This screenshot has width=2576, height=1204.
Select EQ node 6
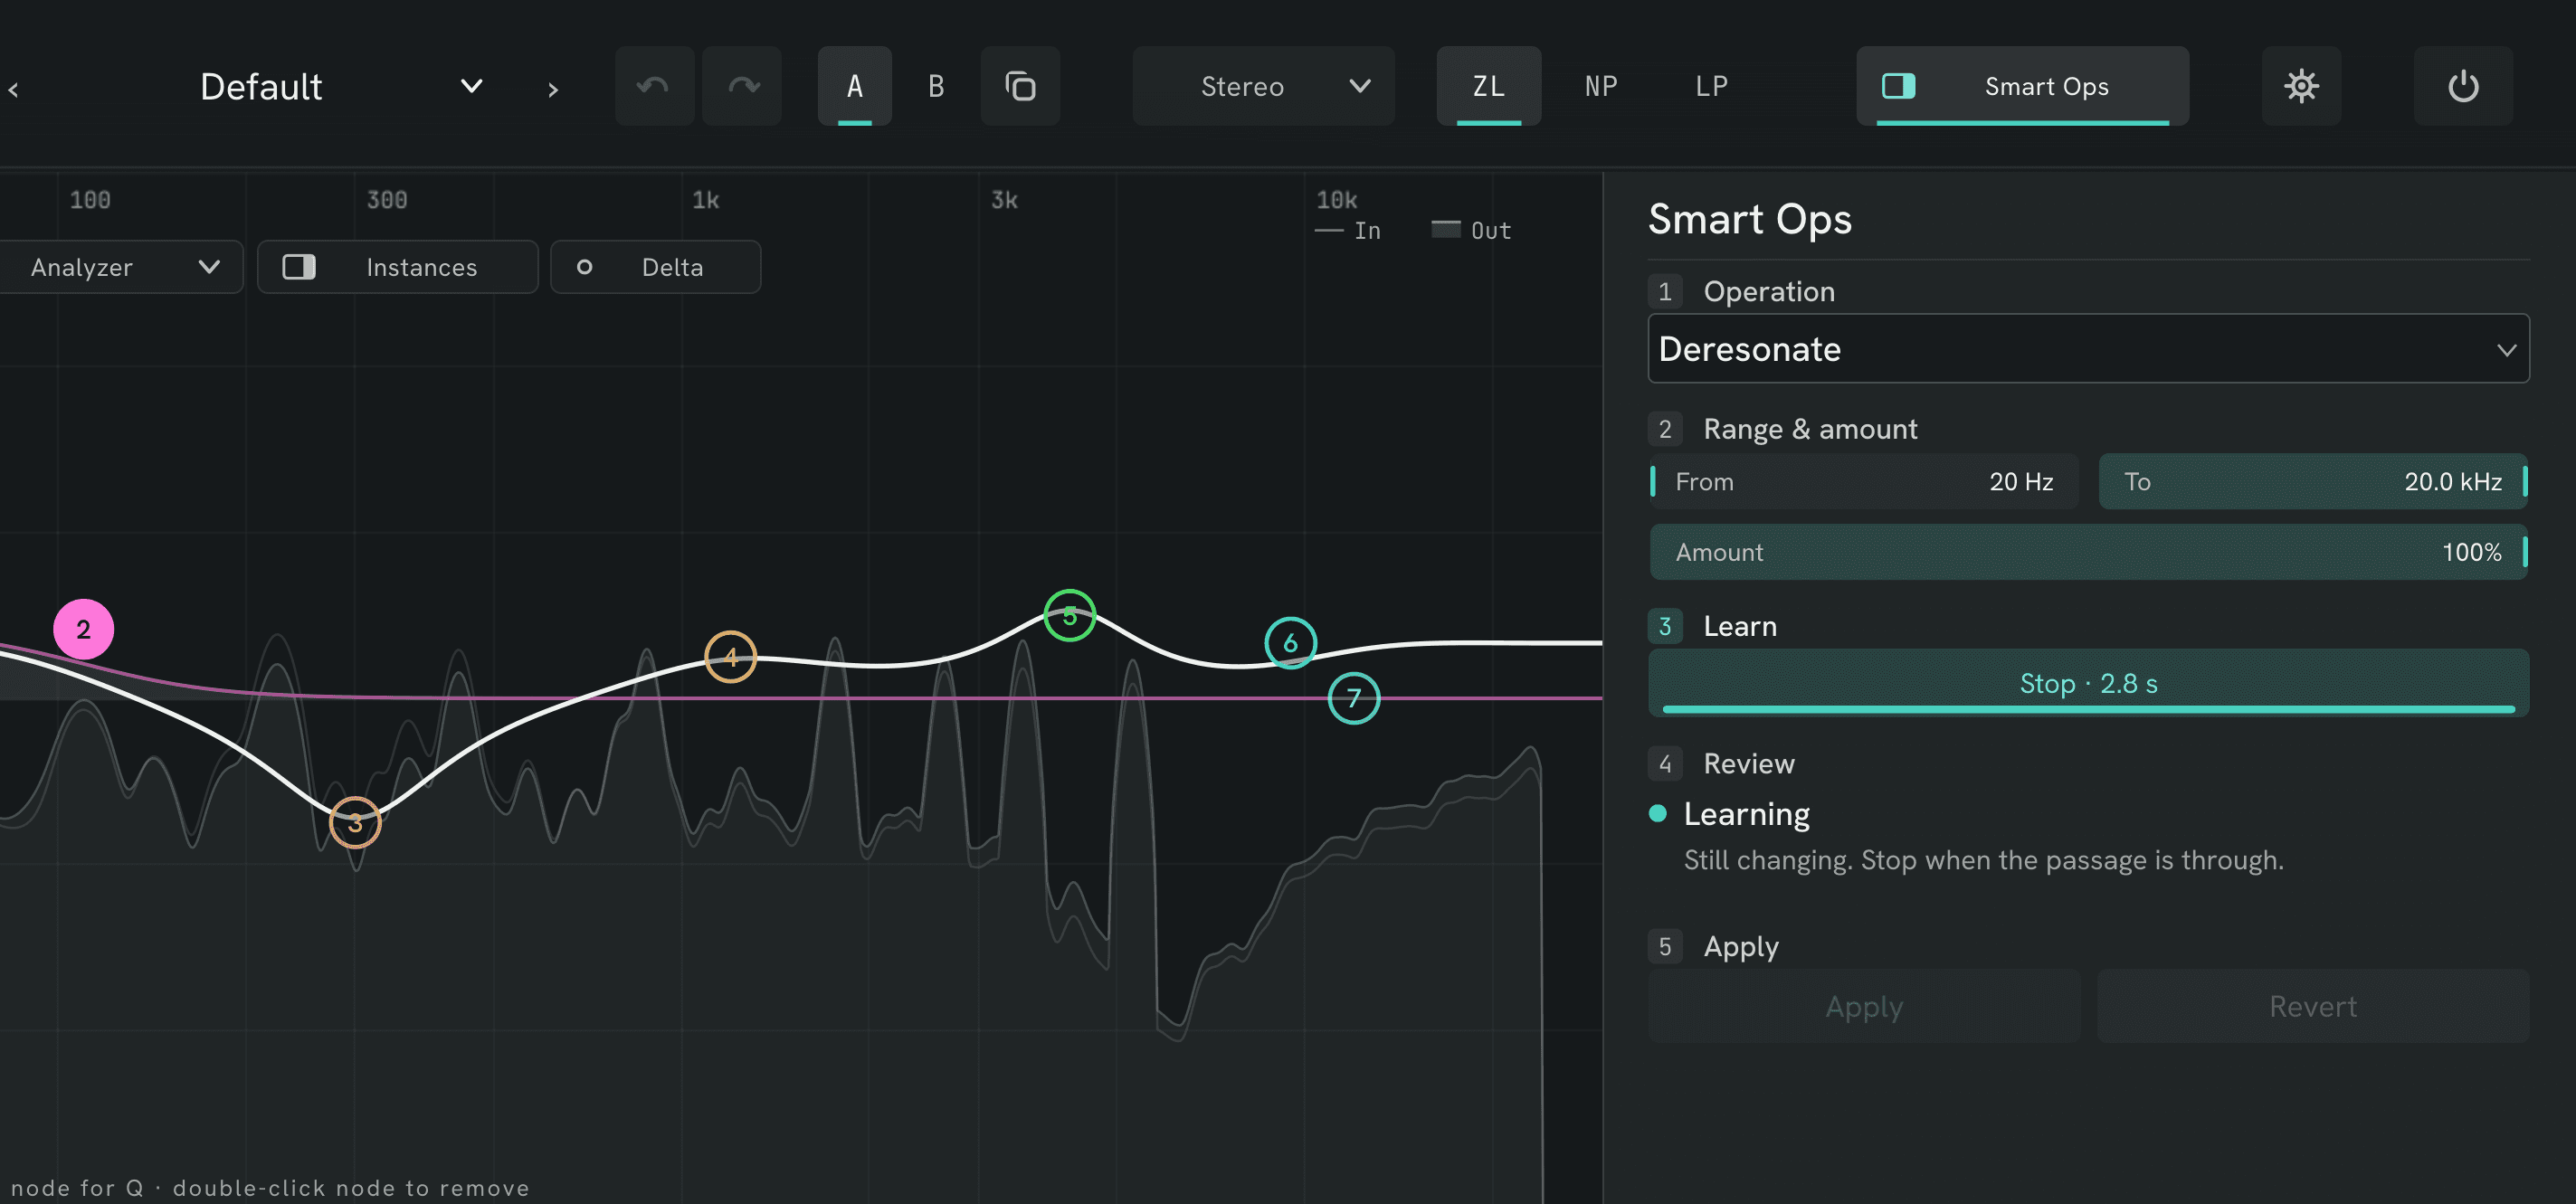[x=1290, y=643]
